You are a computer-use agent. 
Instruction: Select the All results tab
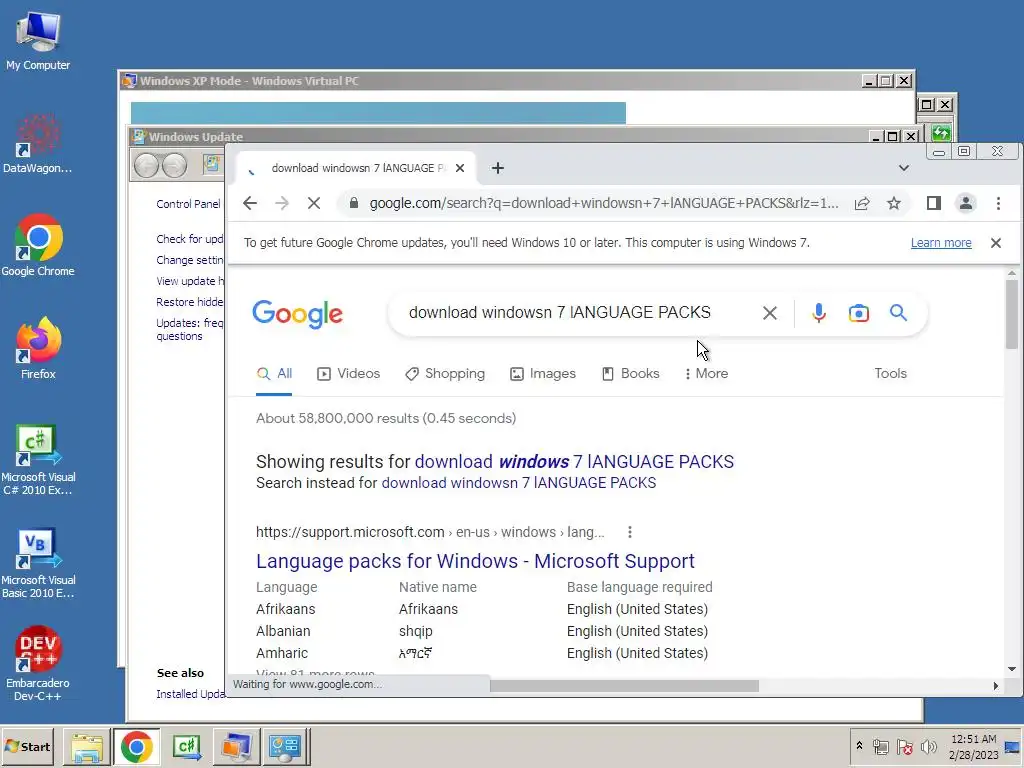(x=274, y=374)
